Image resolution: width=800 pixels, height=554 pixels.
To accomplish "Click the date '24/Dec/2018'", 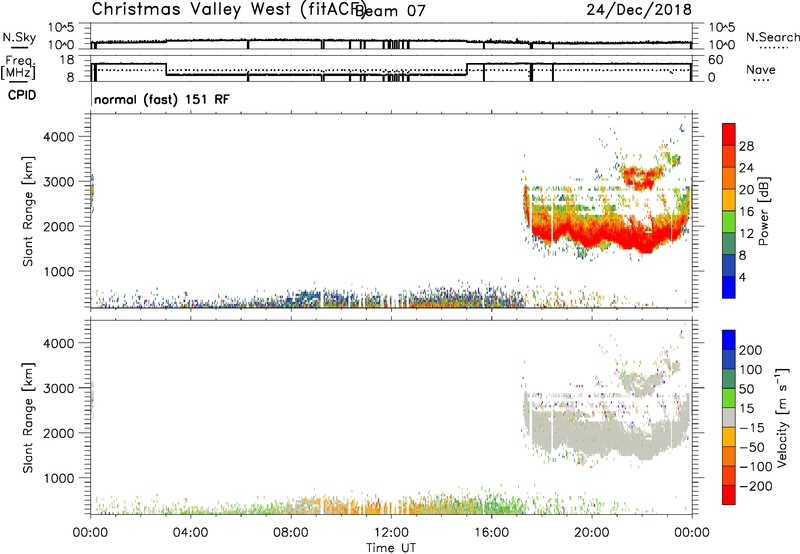I will (x=639, y=9).
